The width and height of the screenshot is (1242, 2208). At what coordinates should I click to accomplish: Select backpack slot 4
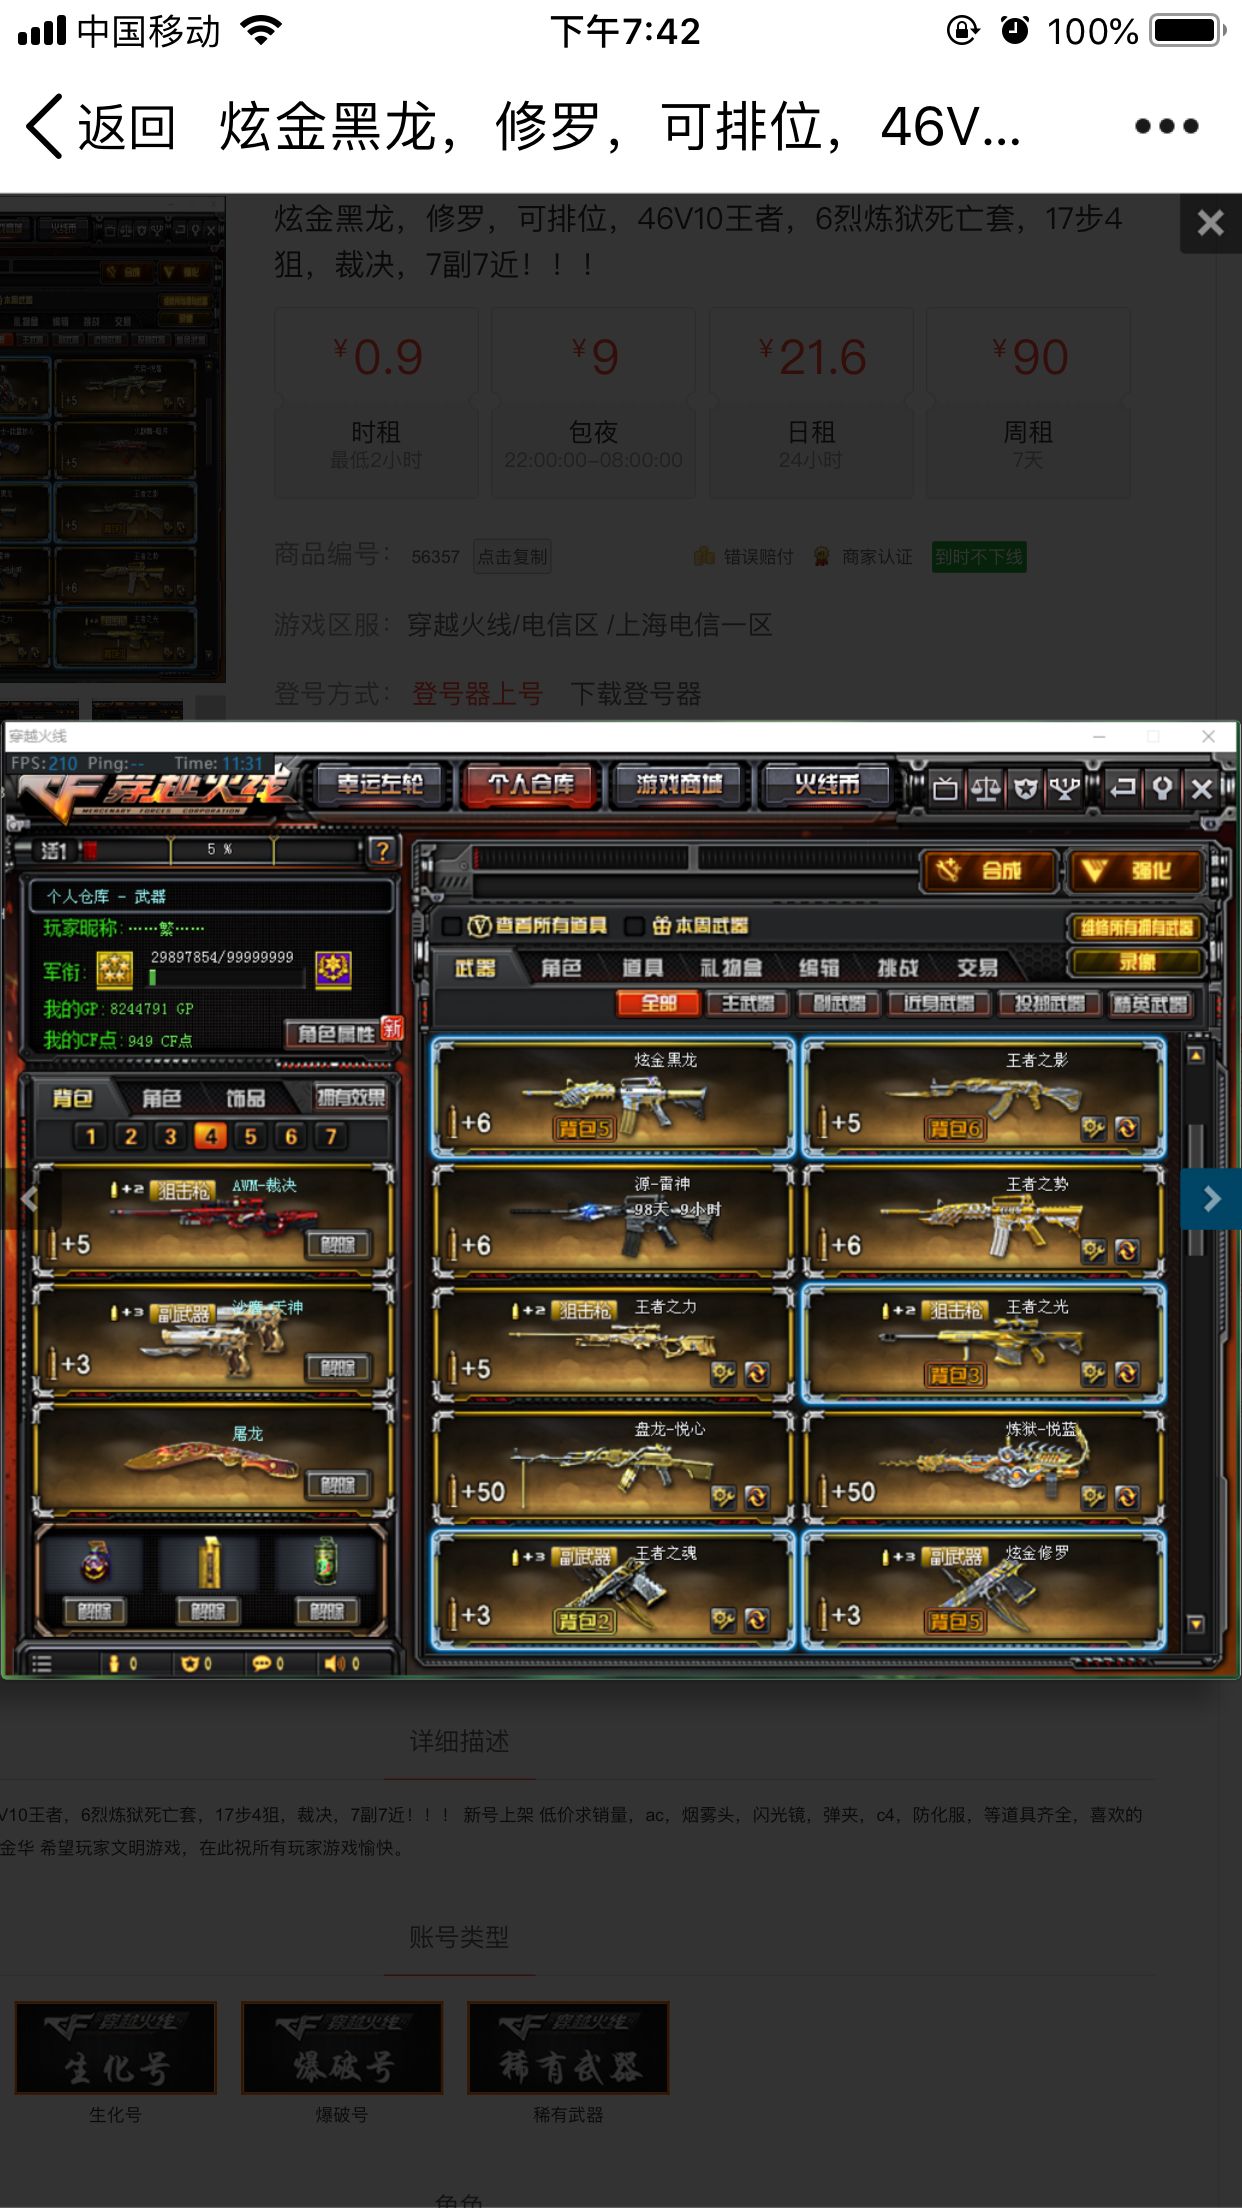[x=210, y=1136]
